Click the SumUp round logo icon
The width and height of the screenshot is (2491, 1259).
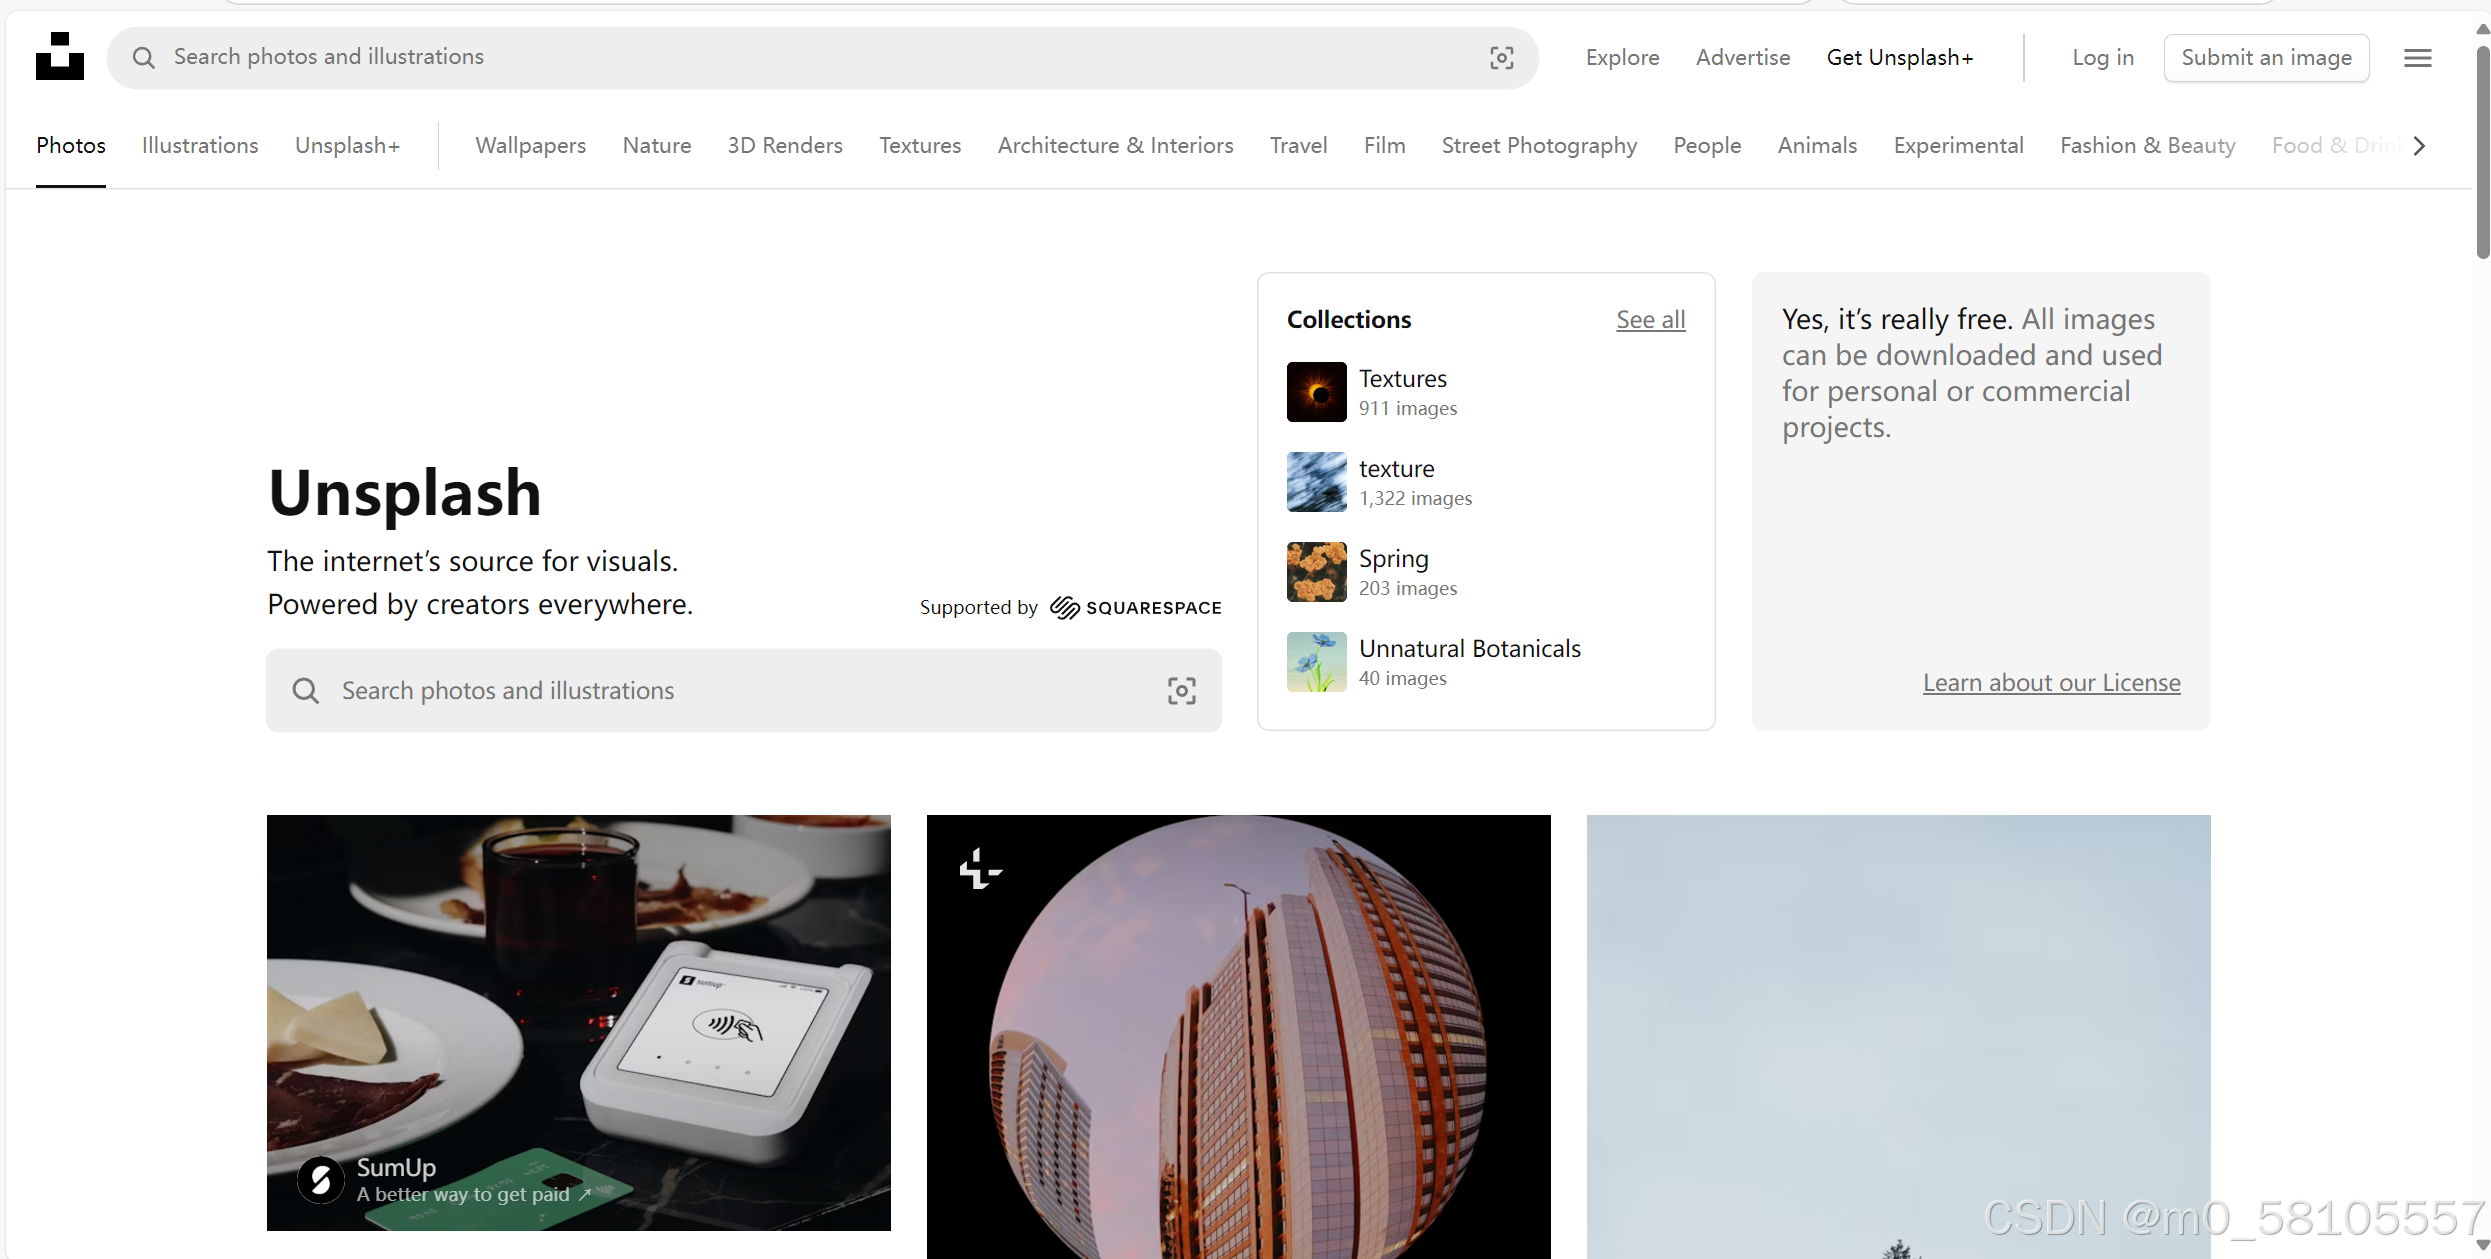(x=321, y=1180)
